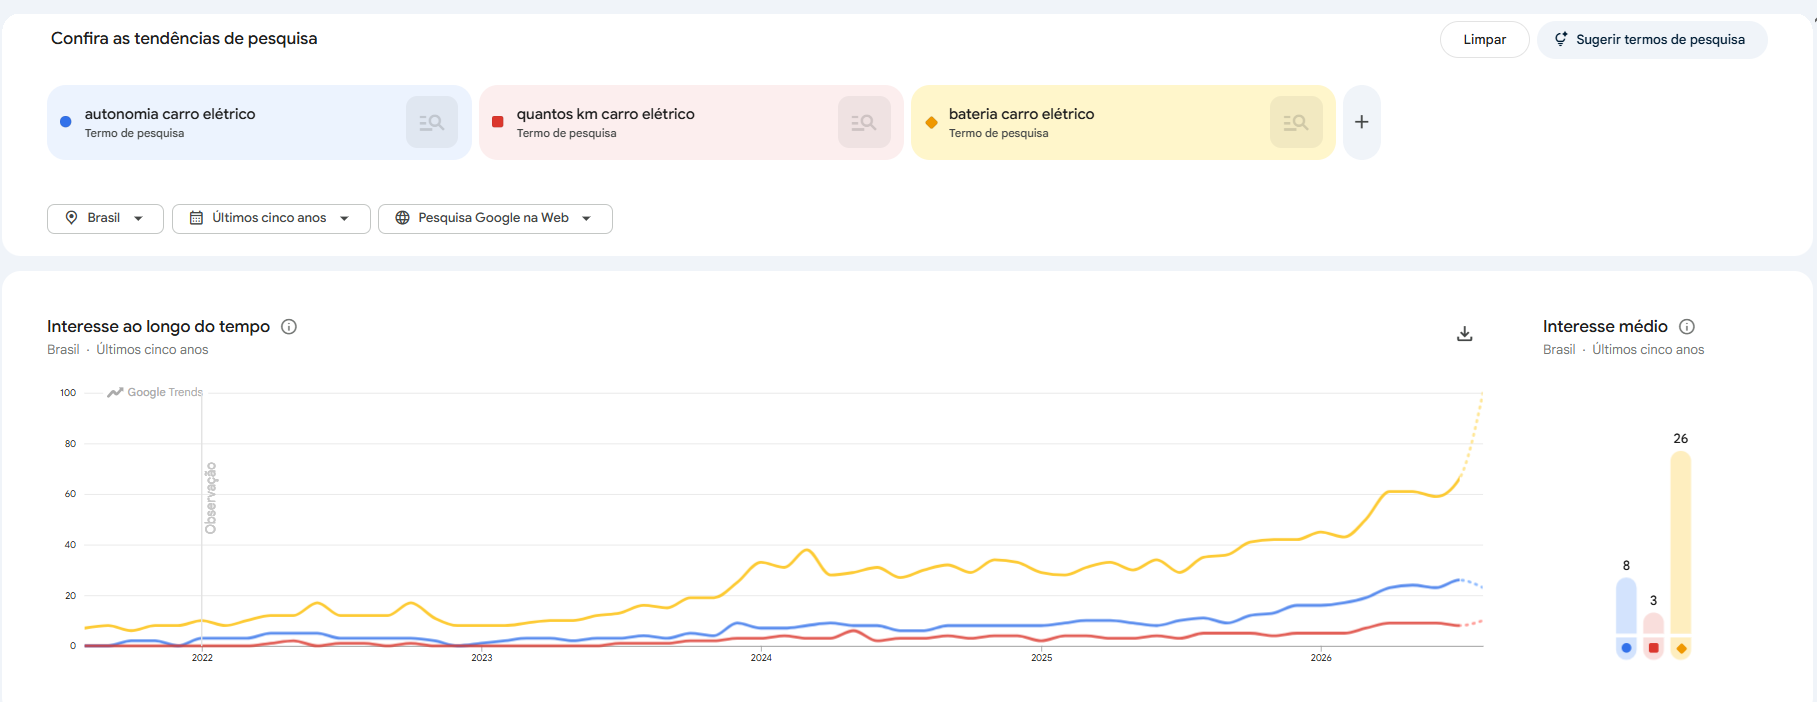Click the red square icon under average bars
Viewport: 1817px width, 702px height.
click(1653, 648)
